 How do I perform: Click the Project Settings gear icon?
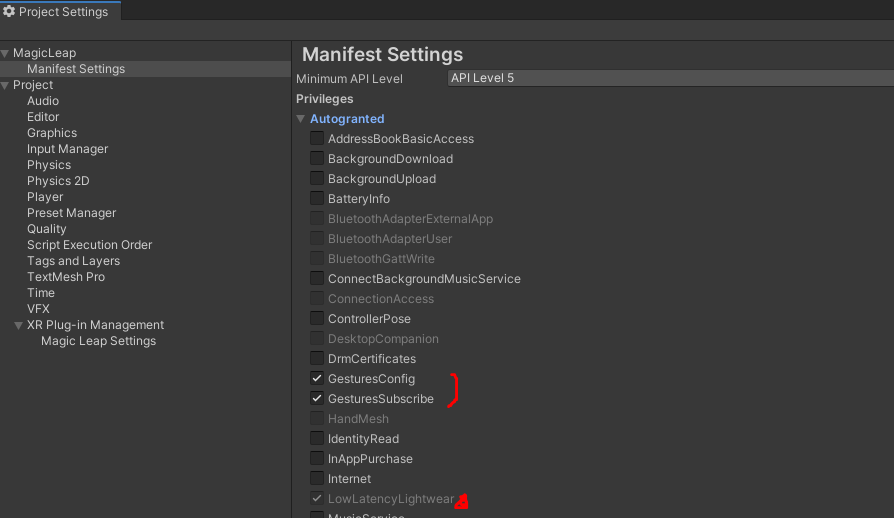click(9, 12)
